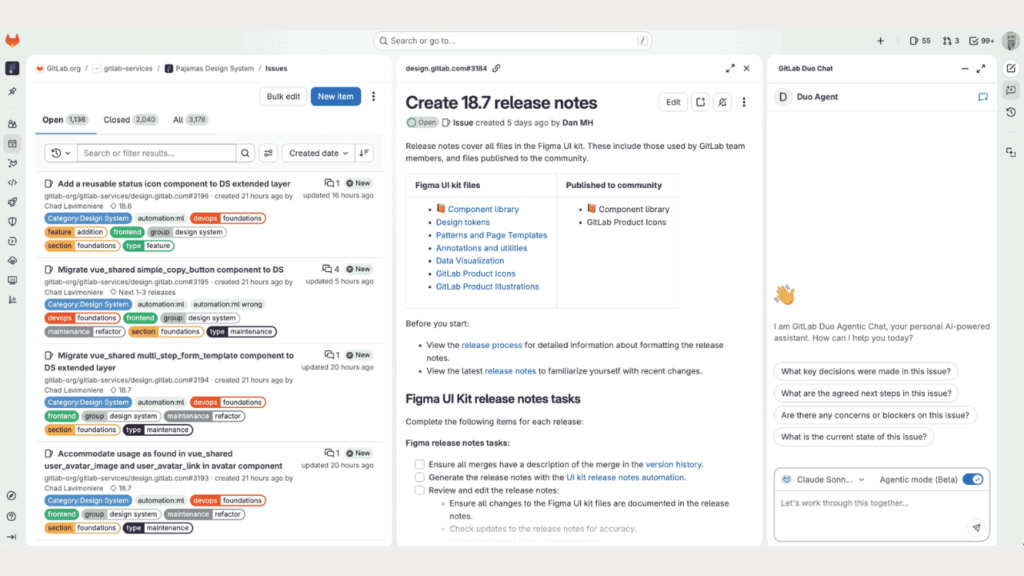Click the GitLab fox logo top left
This screenshot has width=1024, height=576.
pyautogui.click(x=14, y=42)
